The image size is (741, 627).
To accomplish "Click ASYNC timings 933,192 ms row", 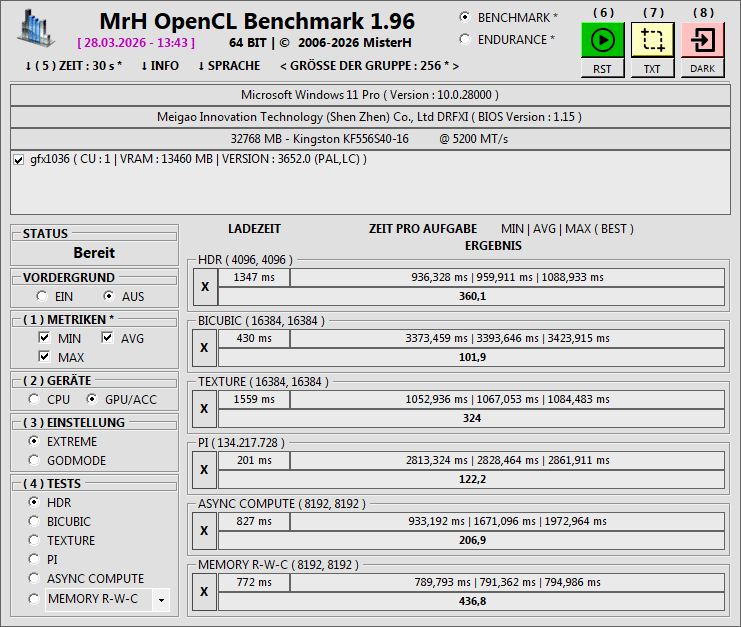I will (x=508, y=521).
